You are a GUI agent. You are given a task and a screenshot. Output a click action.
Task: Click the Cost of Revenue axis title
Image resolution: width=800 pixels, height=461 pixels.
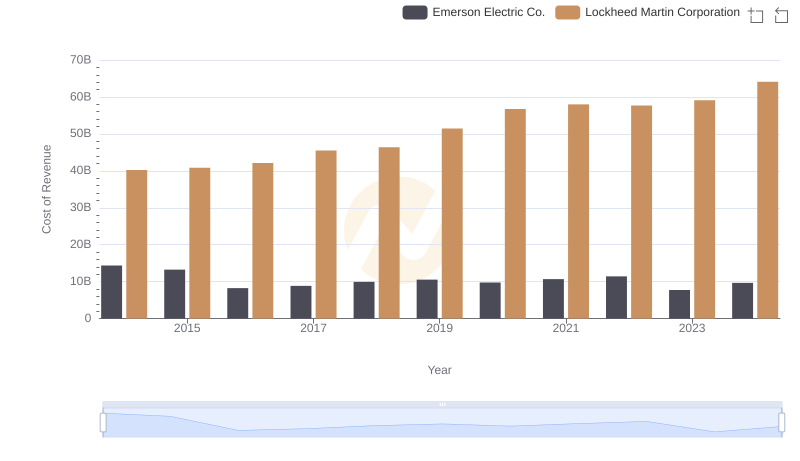46,189
